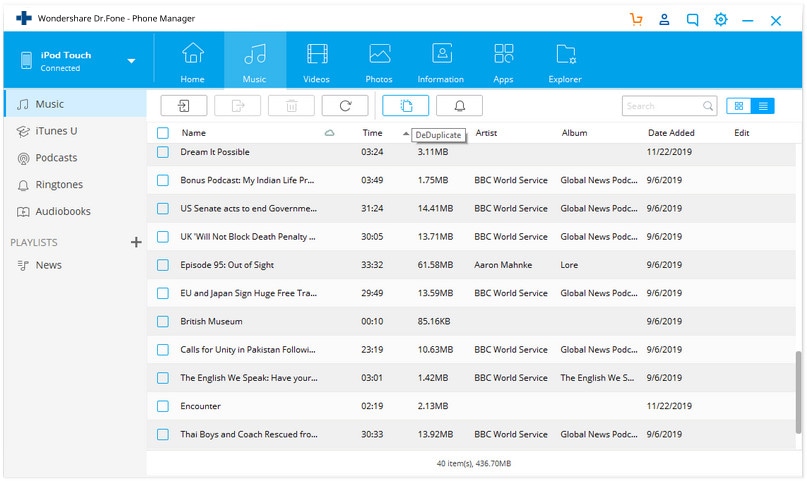Screen dimensions: 807x481
Task: Open the shopping cart icon
Action: click(x=636, y=20)
